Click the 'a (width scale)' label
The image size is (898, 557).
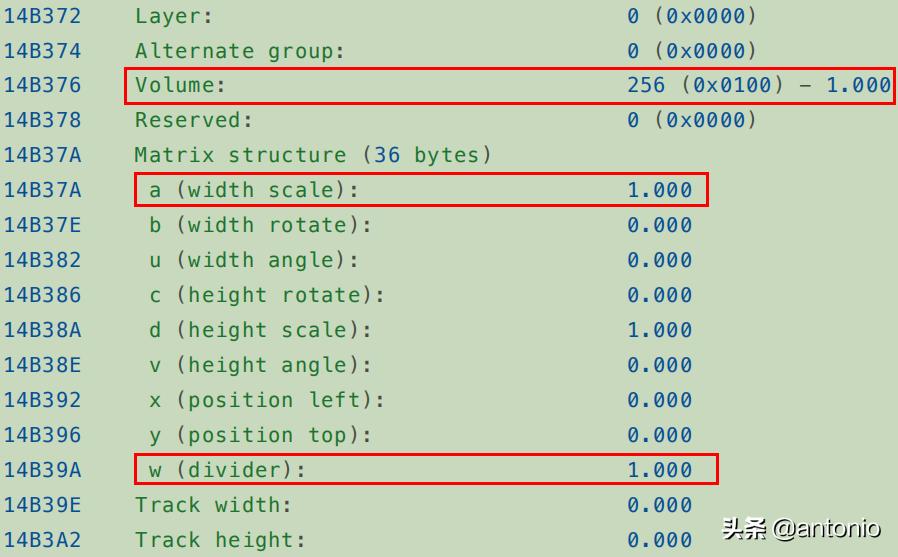(253, 190)
